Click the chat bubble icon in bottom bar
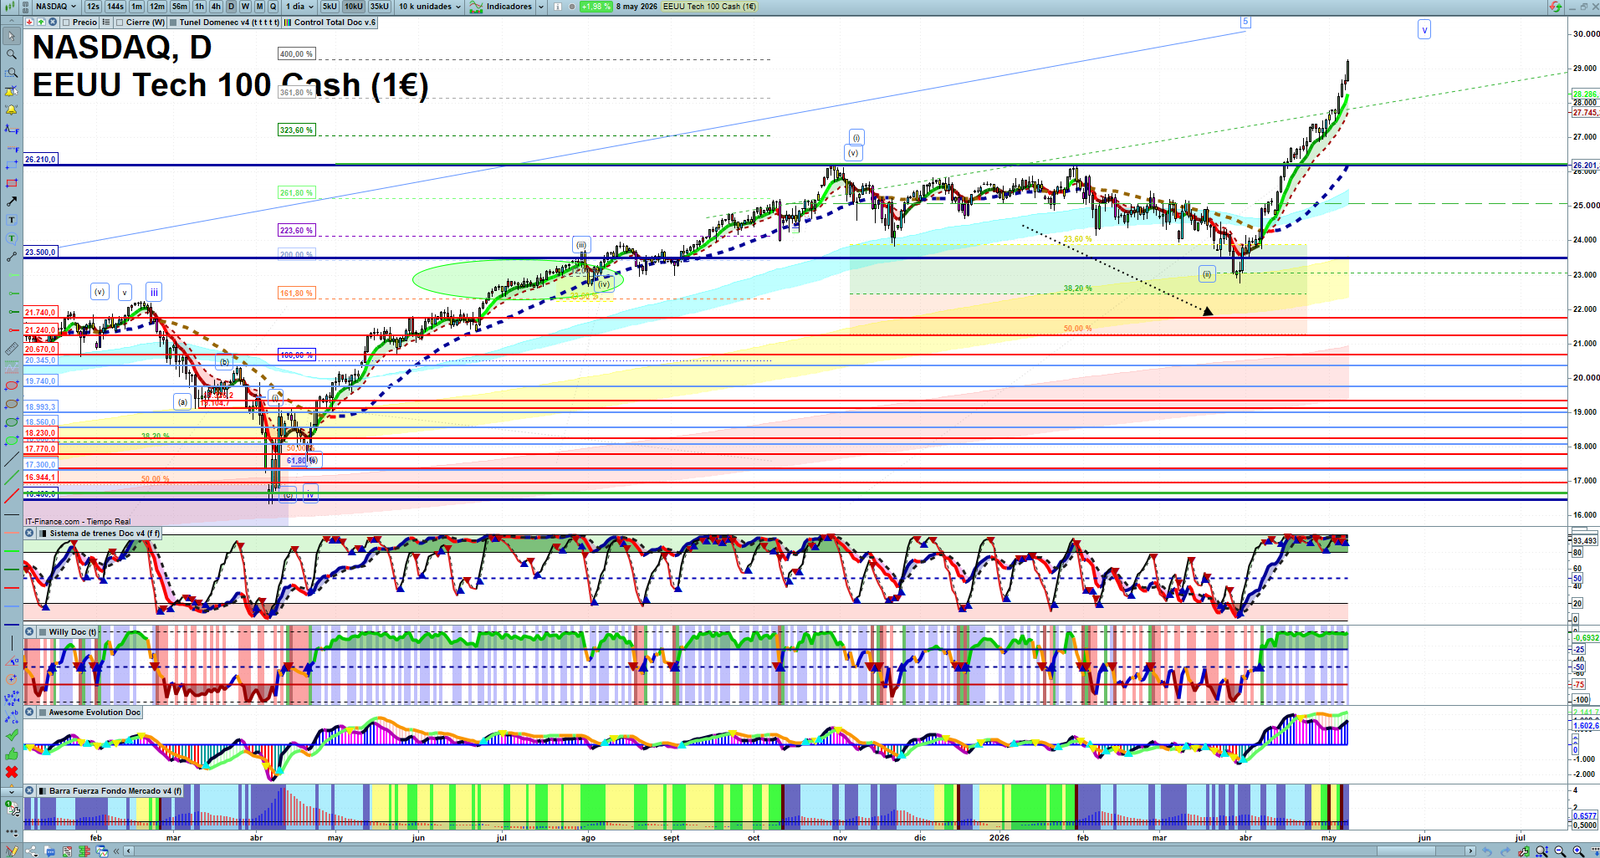 point(50,851)
